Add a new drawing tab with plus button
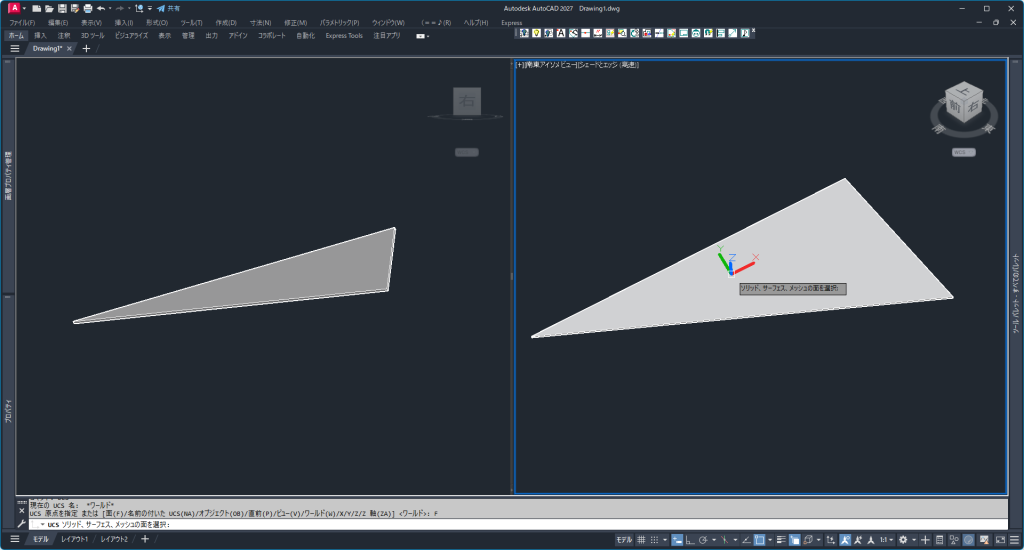Image resolution: width=1024 pixels, height=550 pixels. [86, 48]
